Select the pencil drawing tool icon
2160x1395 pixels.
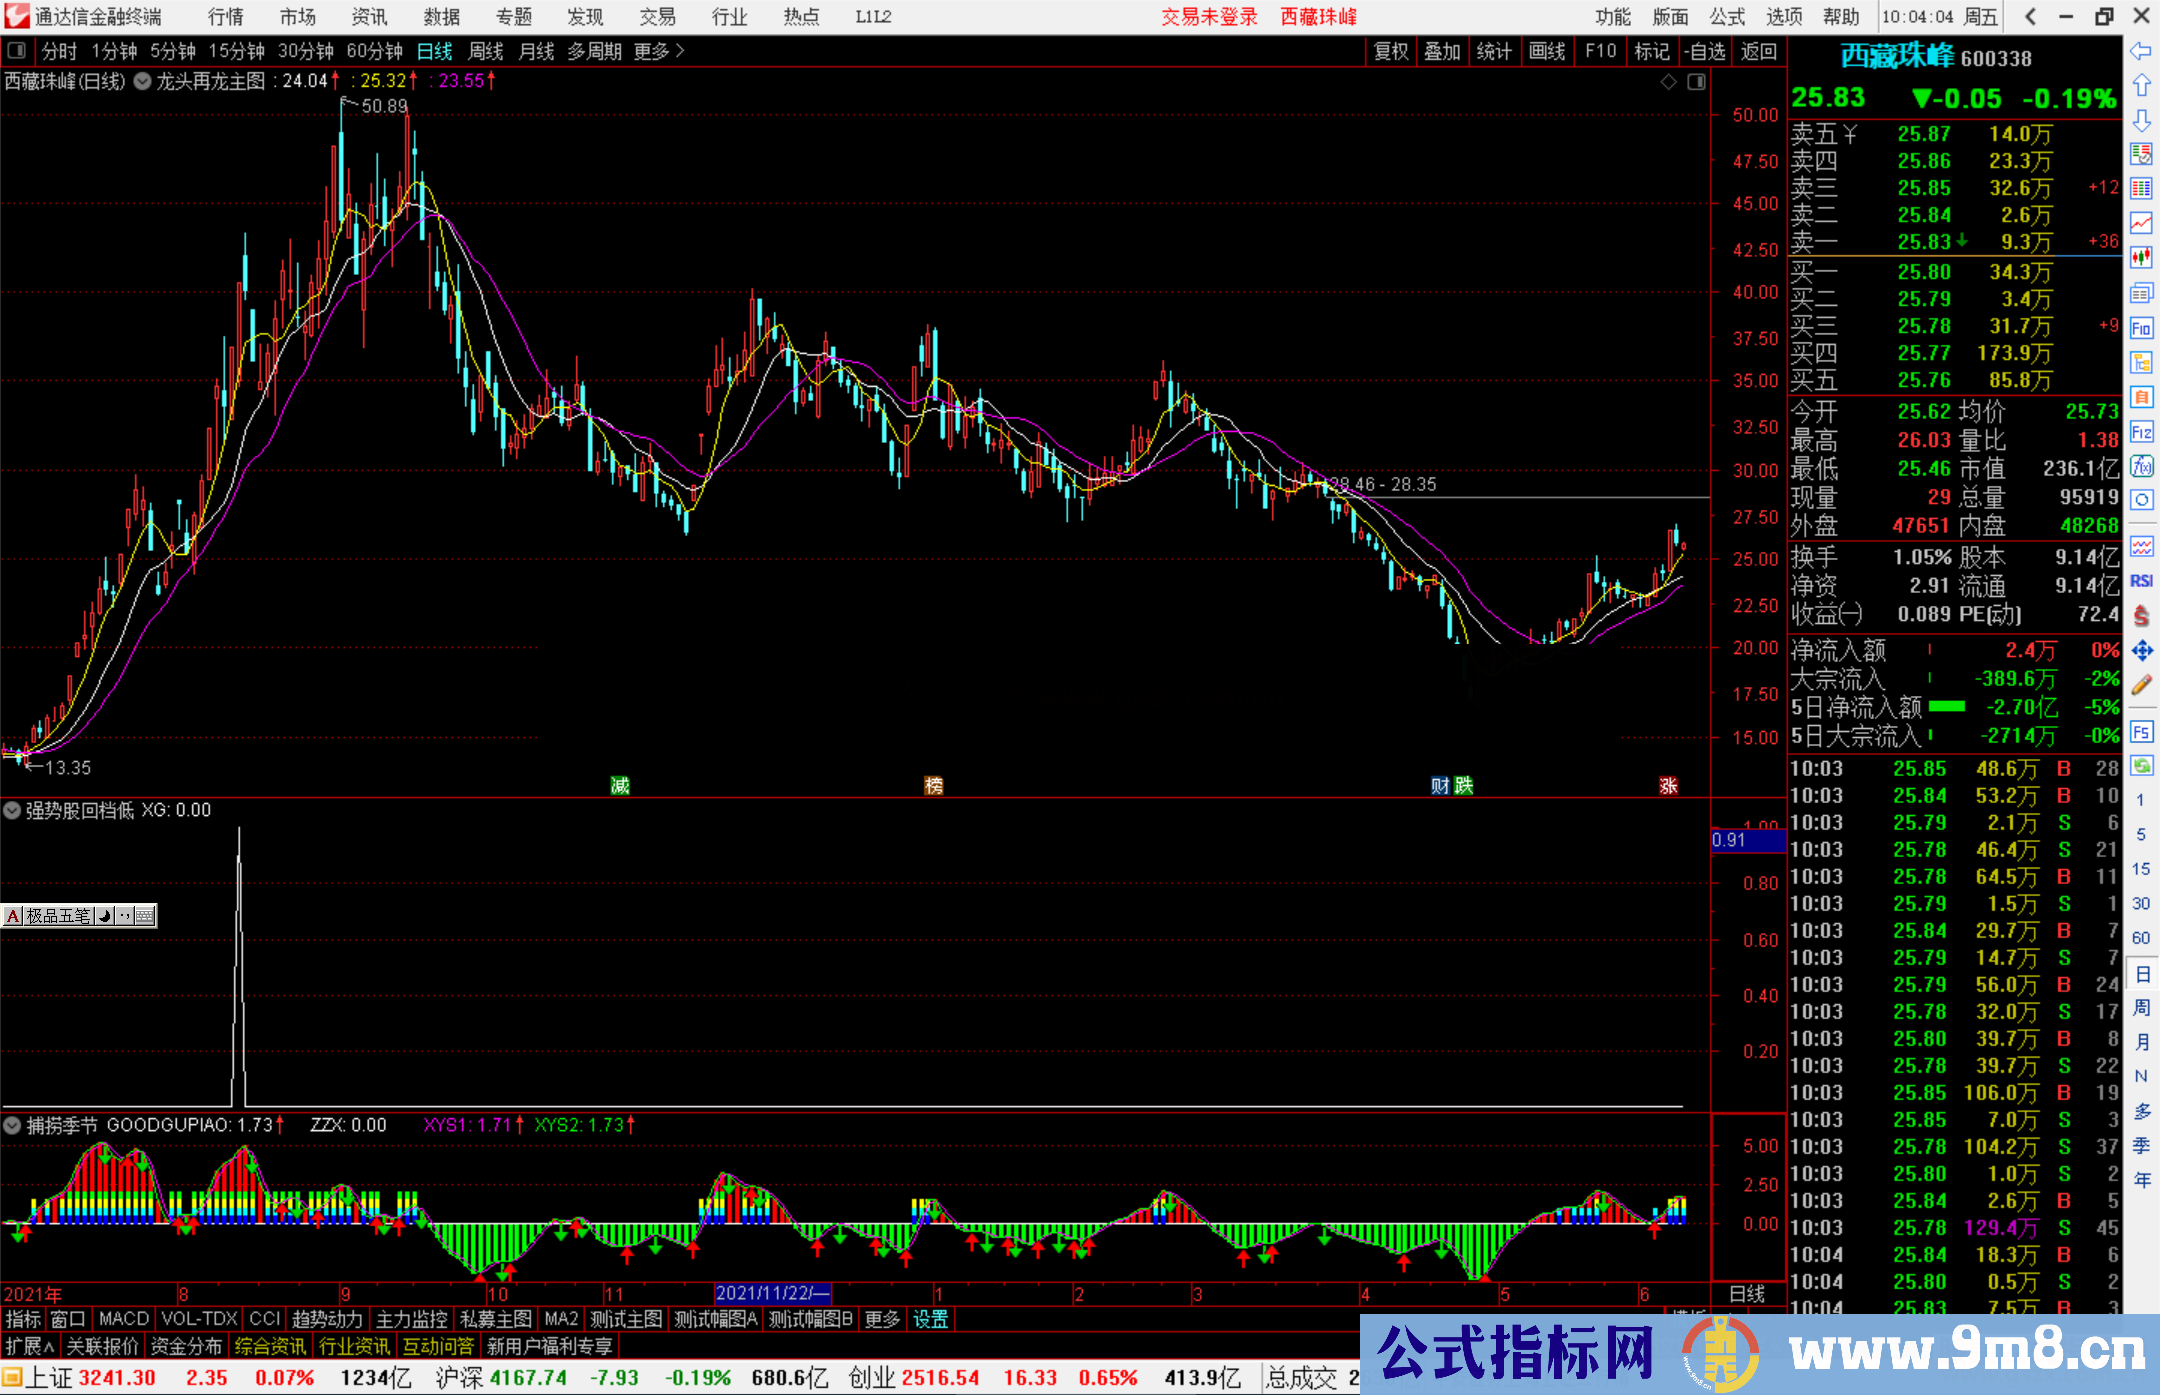coord(2140,685)
